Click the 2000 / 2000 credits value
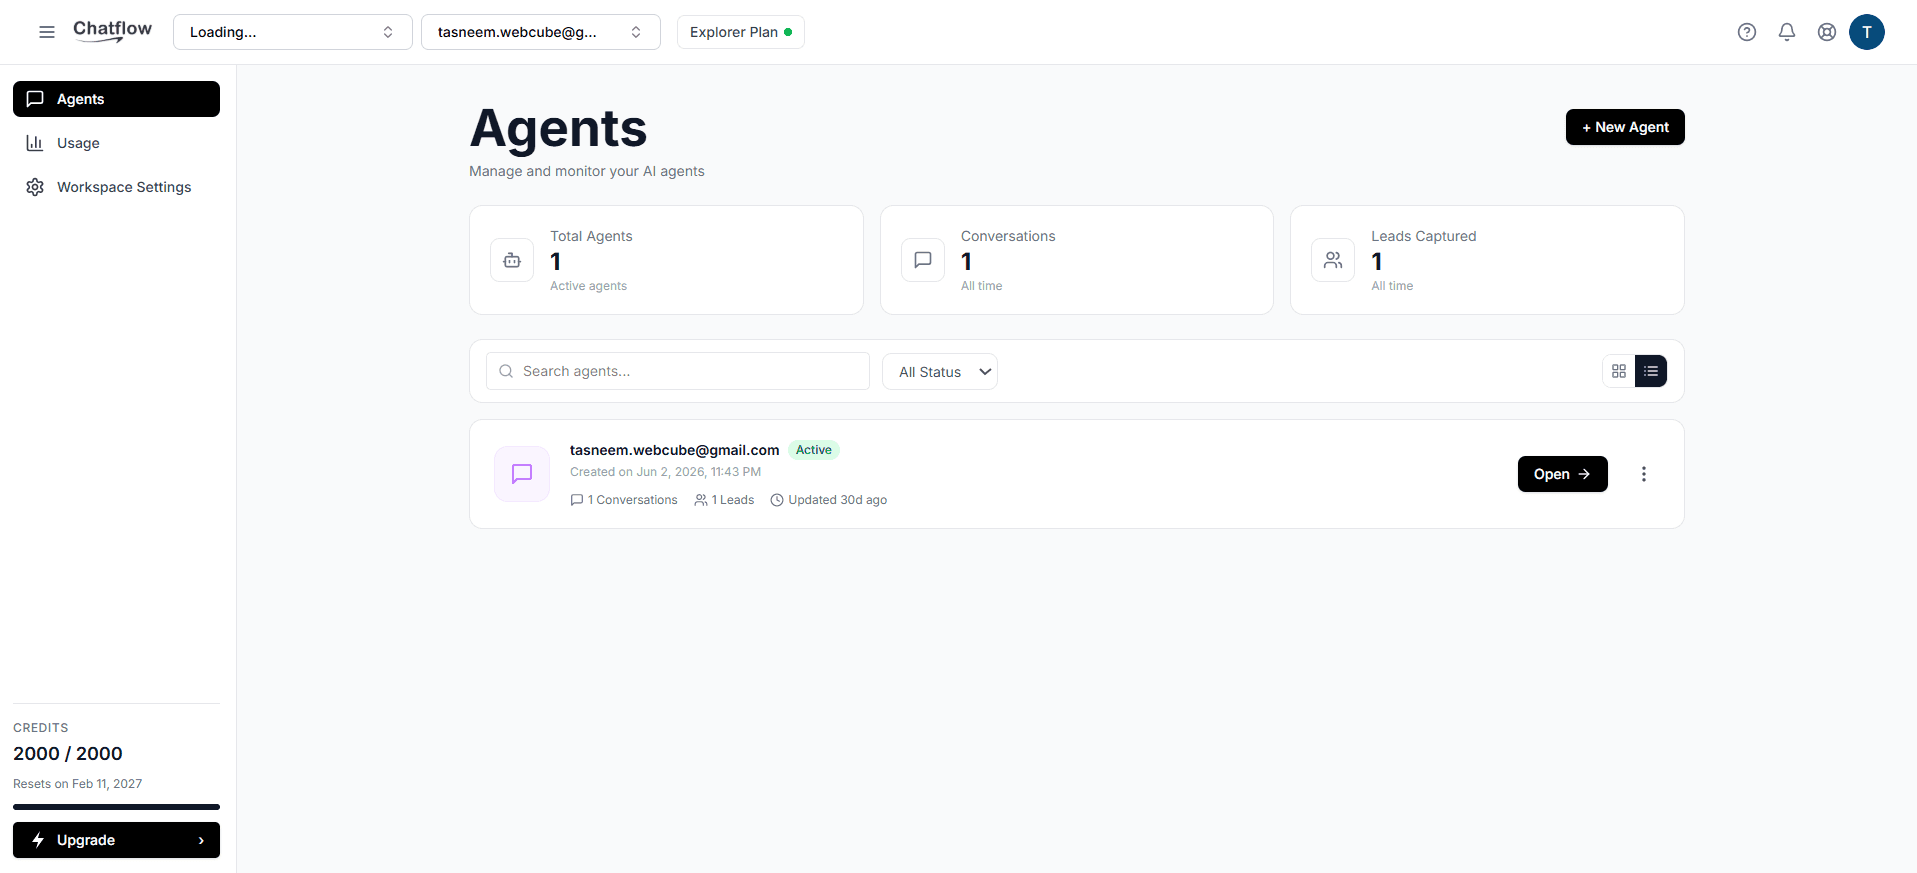 (x=68, y=754)
